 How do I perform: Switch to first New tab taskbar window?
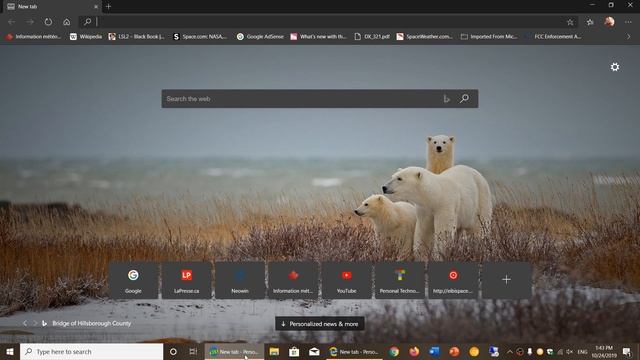tap(234, 352)
